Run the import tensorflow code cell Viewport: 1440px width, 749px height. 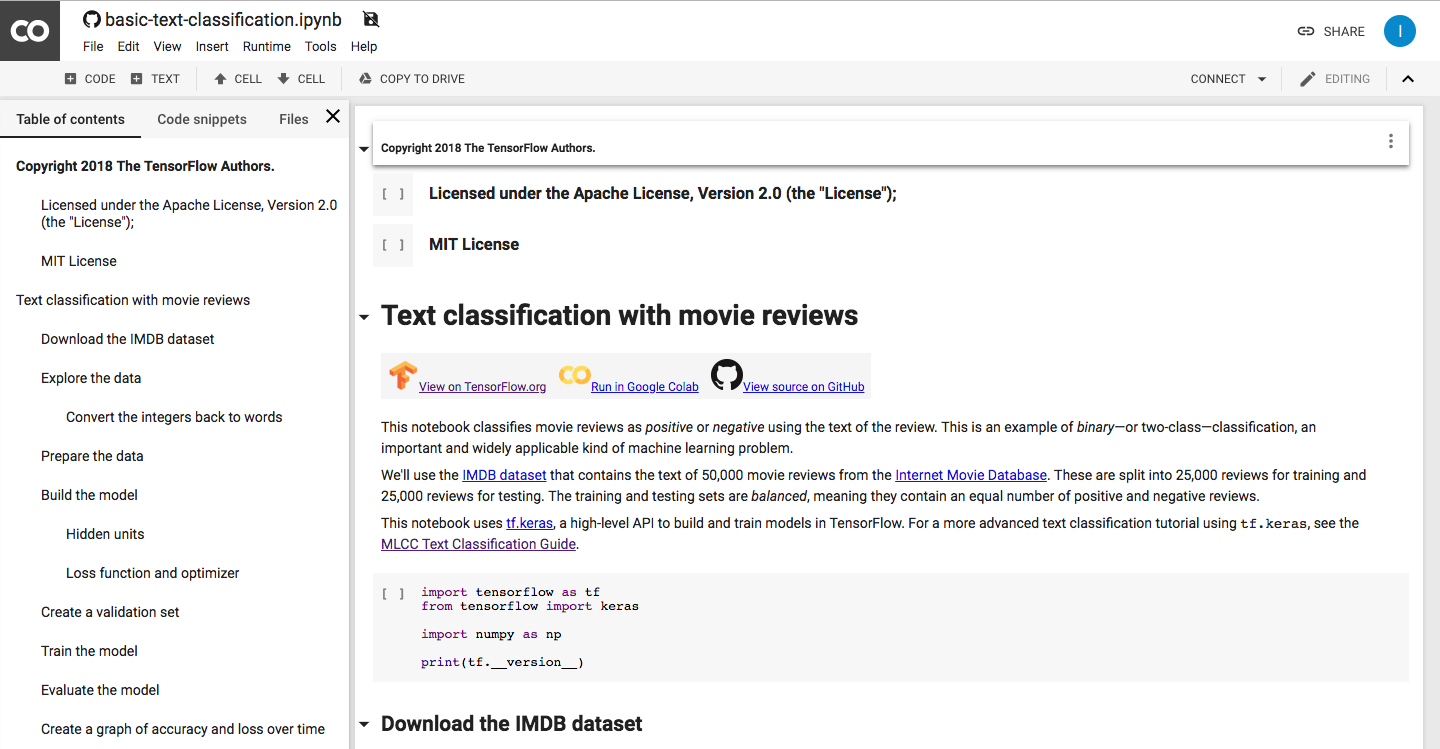click(x=393, y=593)
